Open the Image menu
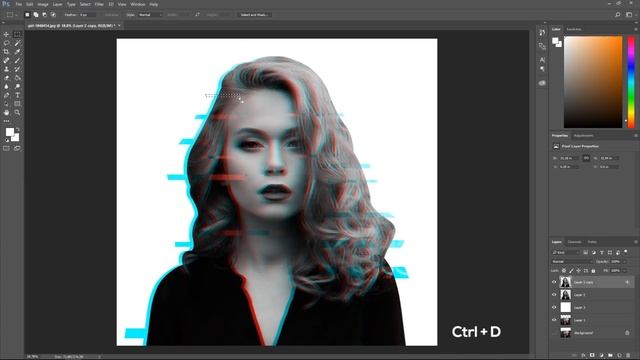The image size is (640, 360). click(43, 4)
